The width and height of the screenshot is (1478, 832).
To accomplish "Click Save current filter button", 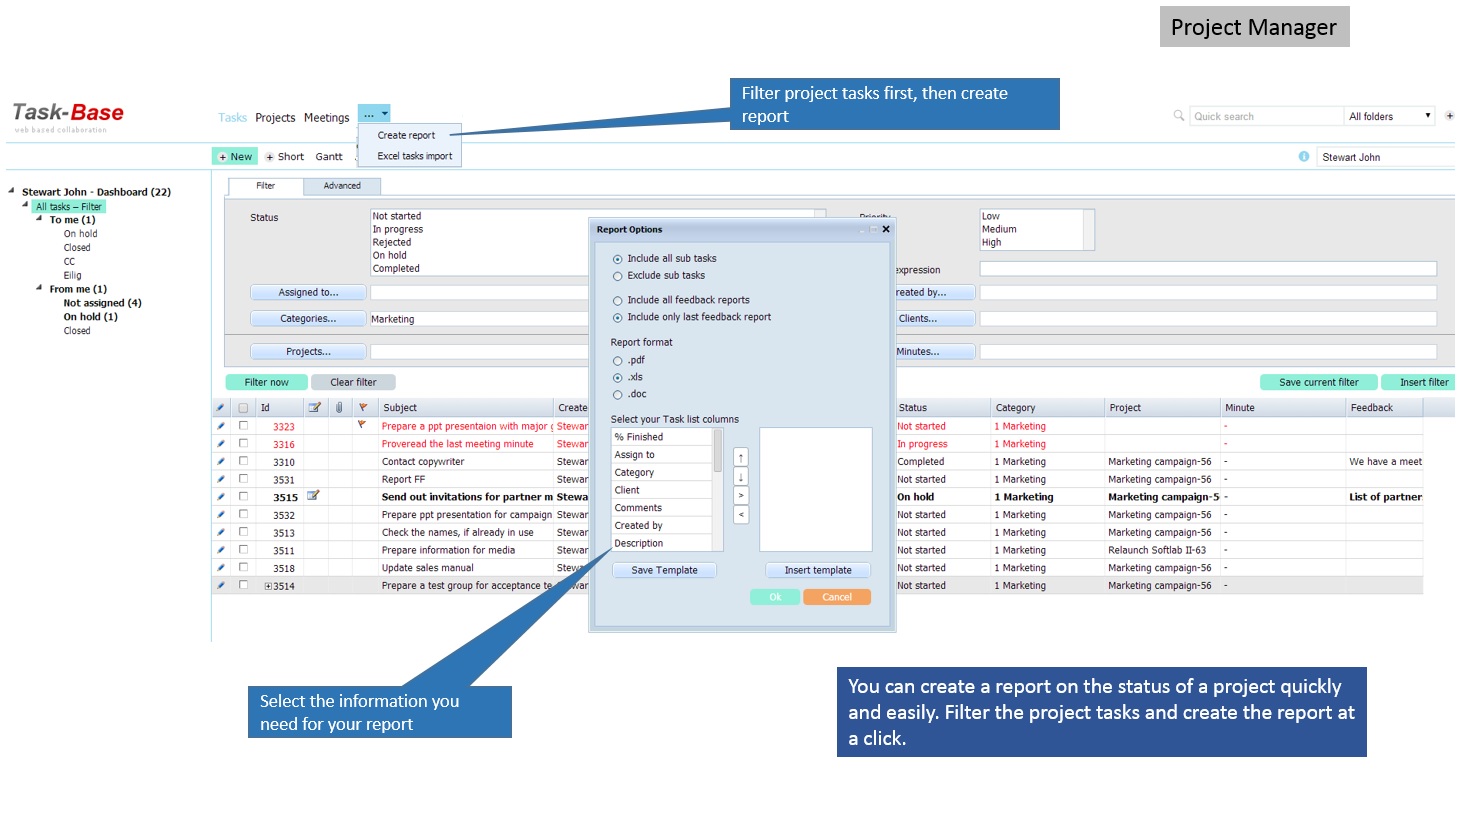I will click(x=1318, y=382).
